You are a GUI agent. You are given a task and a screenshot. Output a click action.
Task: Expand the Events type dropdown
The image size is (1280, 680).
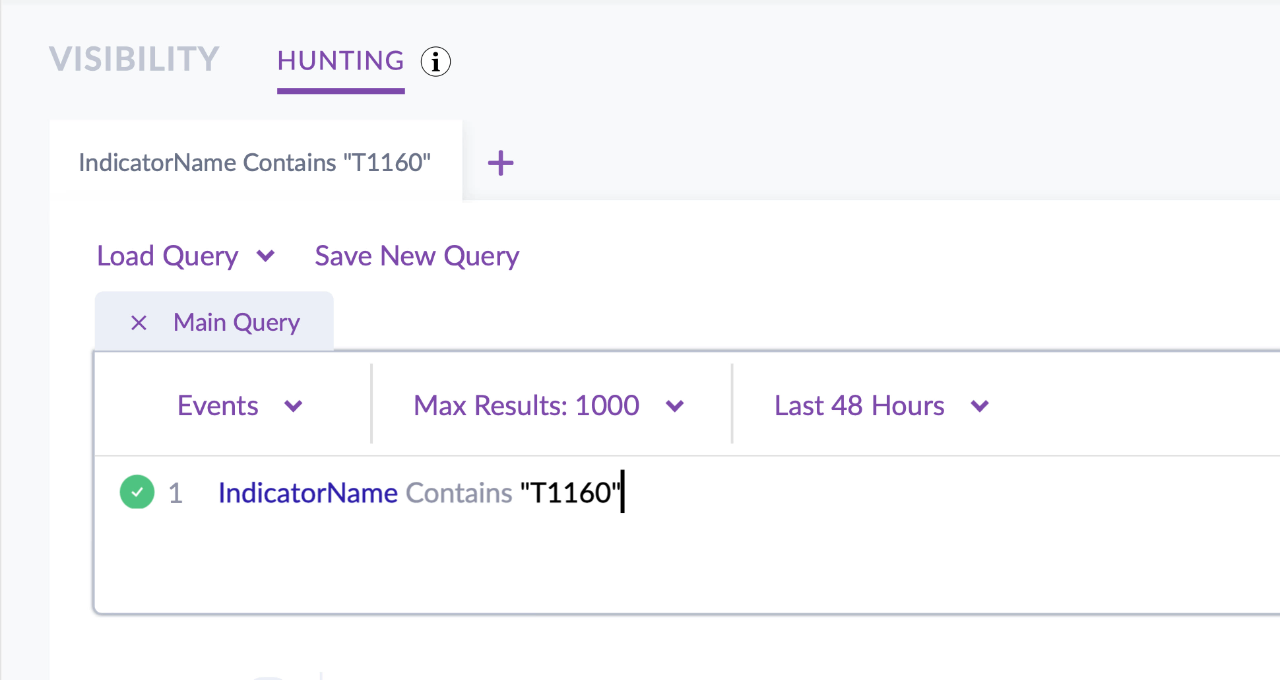pyautogui.click(x=218, y=406)
